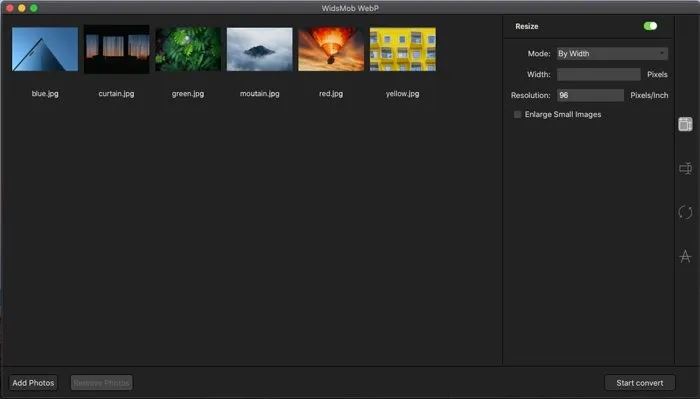The height and width of the screenshot is (399, 700).
Task: Check Enlarge Small Images checkbox
Action: point(517,114)
